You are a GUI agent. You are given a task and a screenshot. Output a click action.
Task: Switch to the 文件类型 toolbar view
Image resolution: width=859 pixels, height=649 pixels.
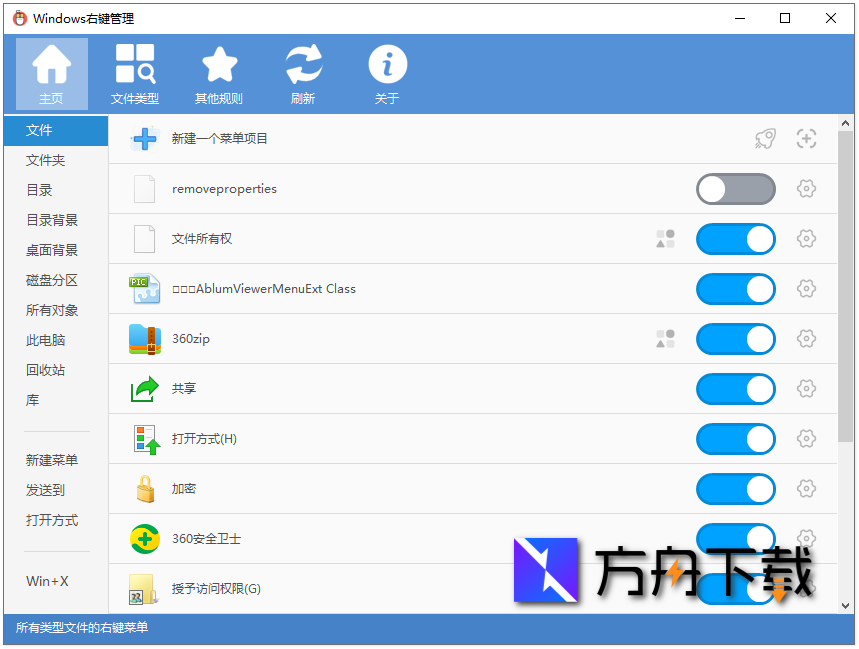coord(134,72)
